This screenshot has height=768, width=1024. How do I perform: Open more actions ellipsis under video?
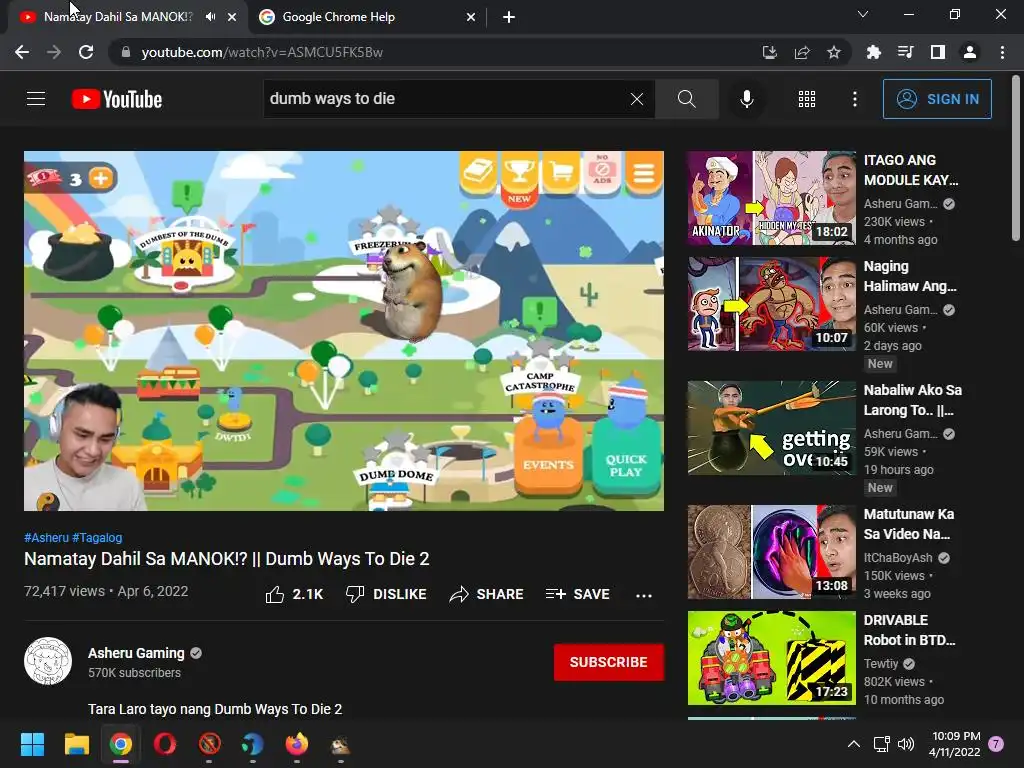click(644, 595)
